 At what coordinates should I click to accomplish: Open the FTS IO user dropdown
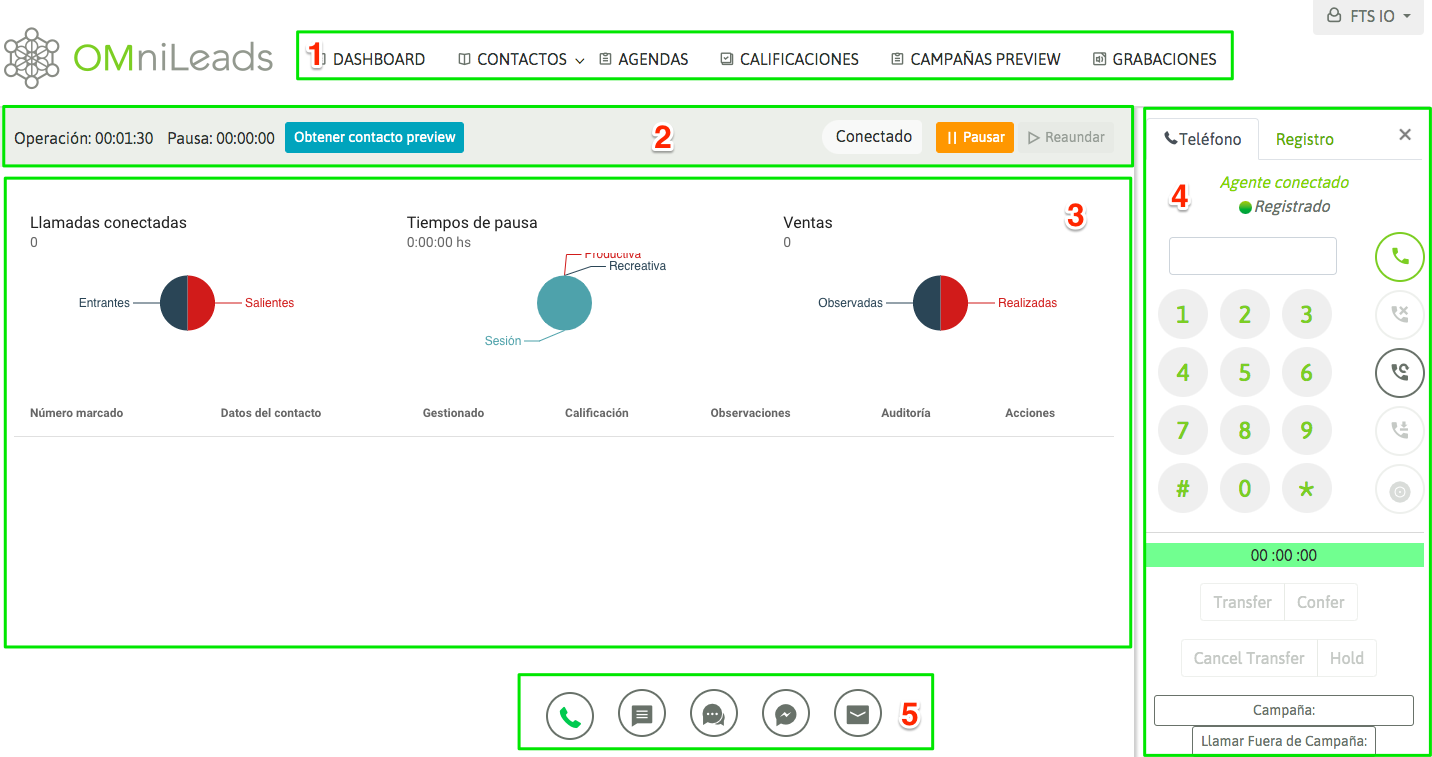pyautogui.click(x=1367, y=17)
